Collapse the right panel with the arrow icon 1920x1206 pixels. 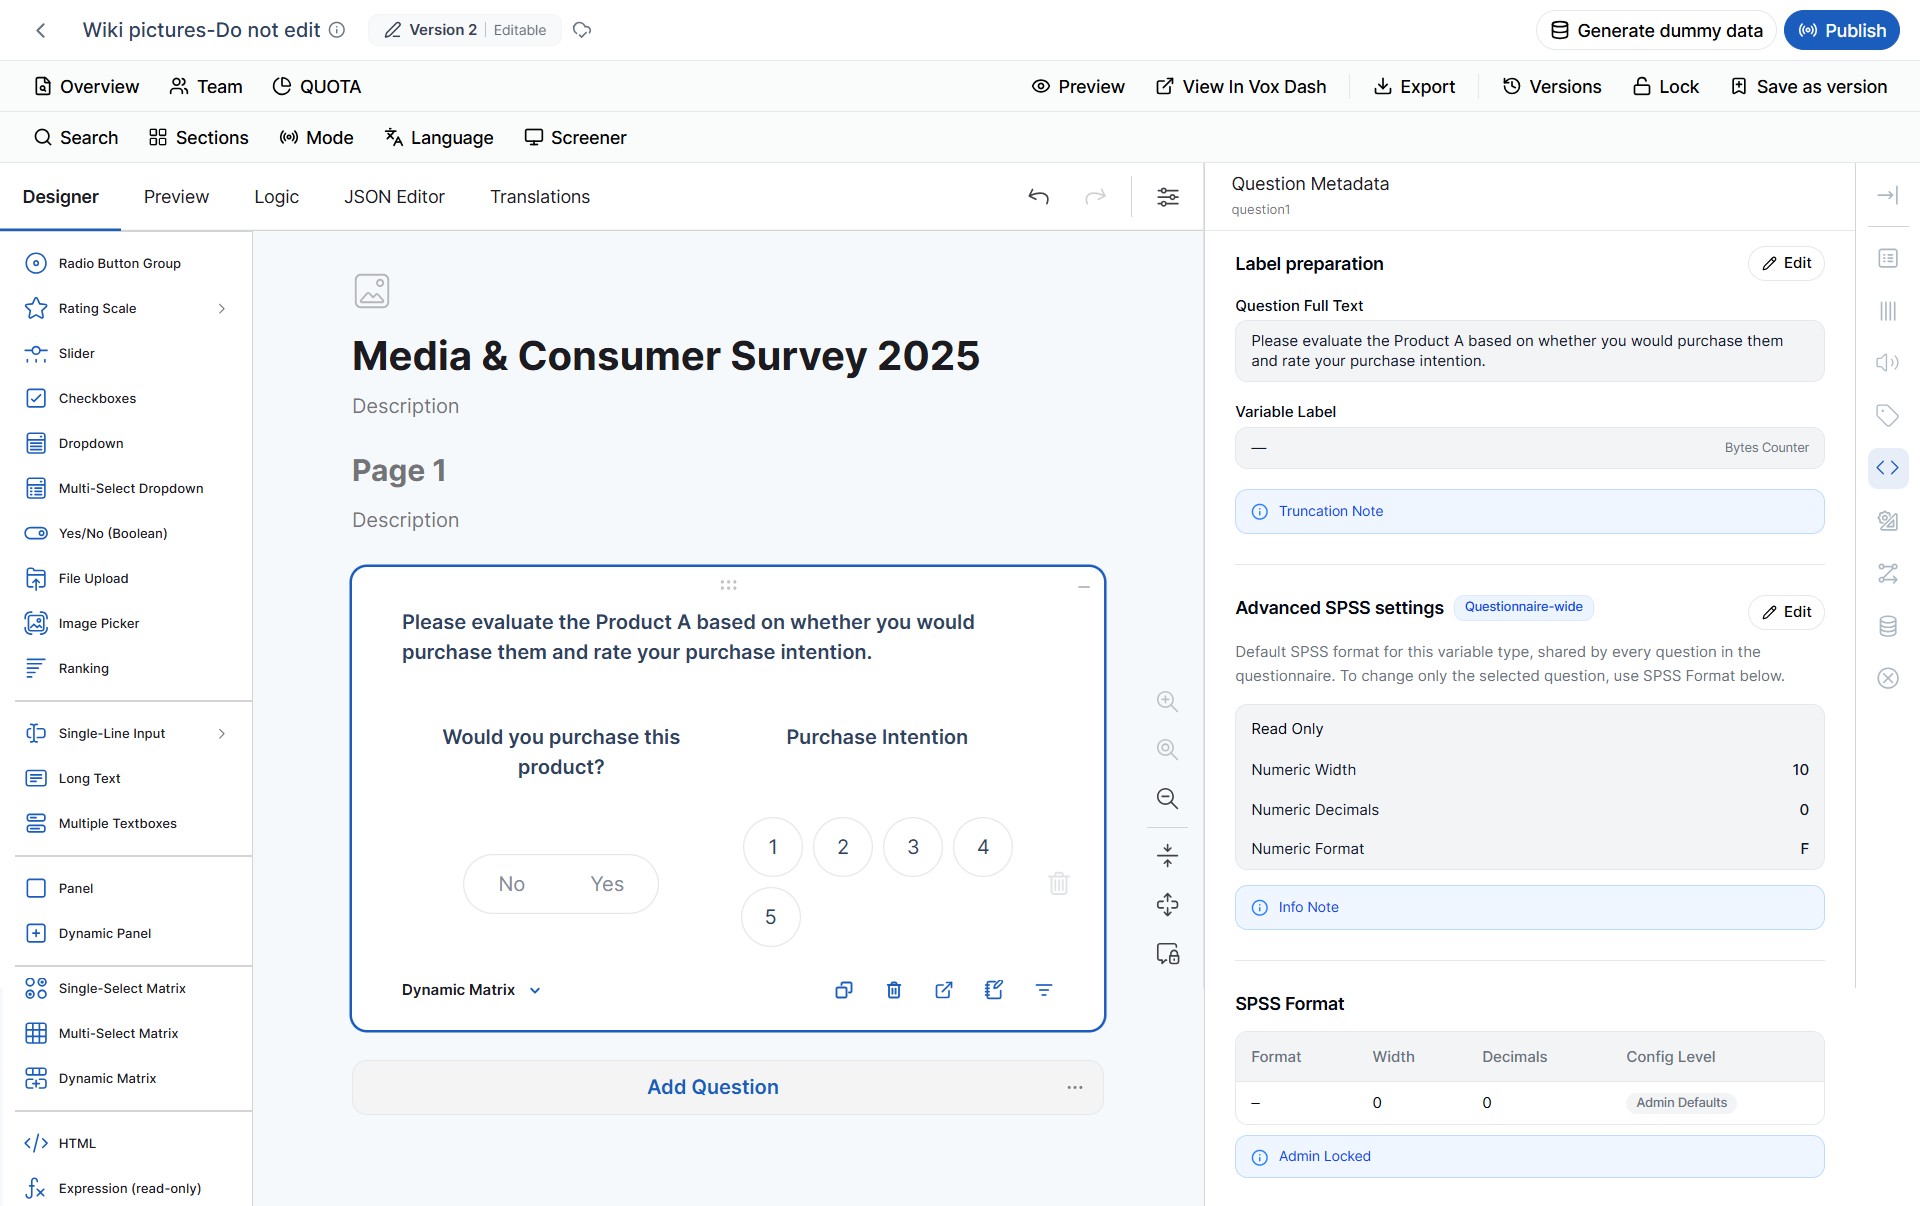click(x=1887, y=196)
